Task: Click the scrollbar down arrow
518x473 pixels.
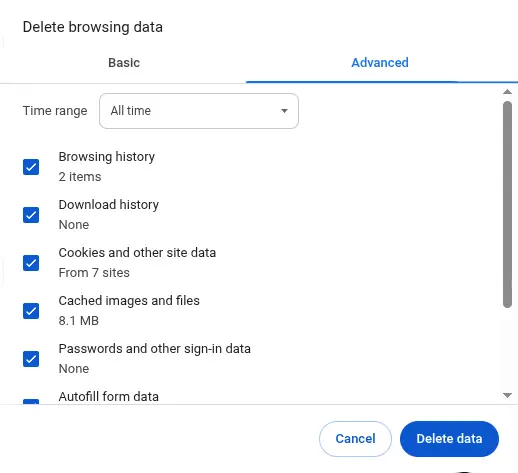Action: click(x=507, y=395)
